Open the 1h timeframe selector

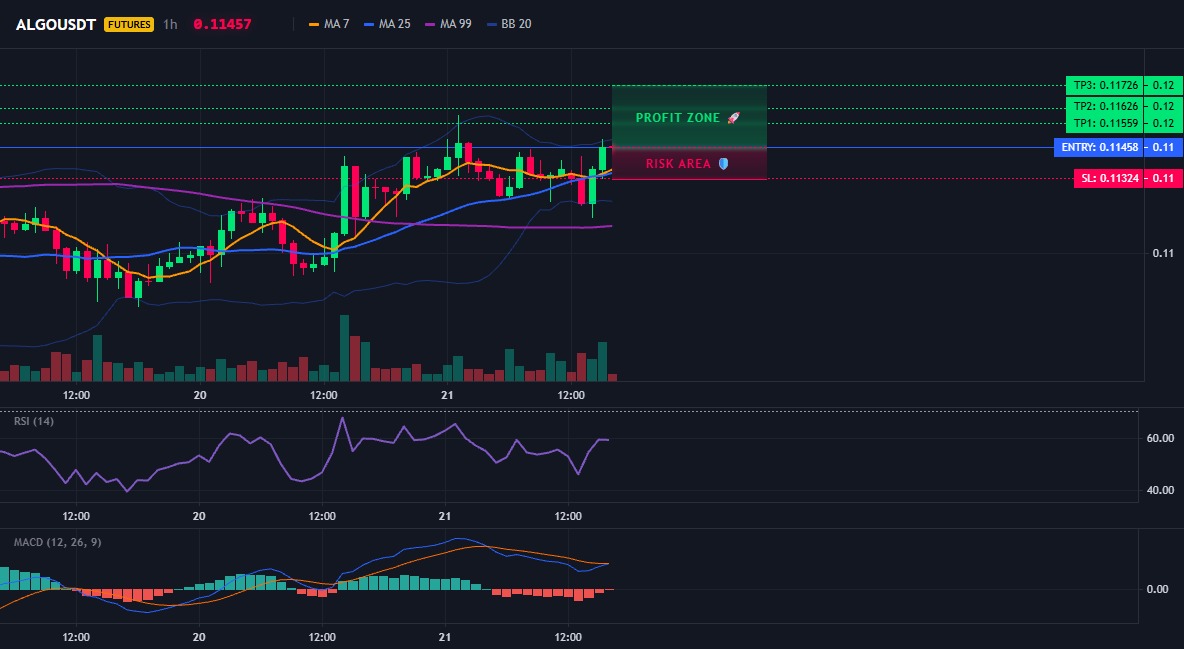pyautogui.click(x=170, y=24)
